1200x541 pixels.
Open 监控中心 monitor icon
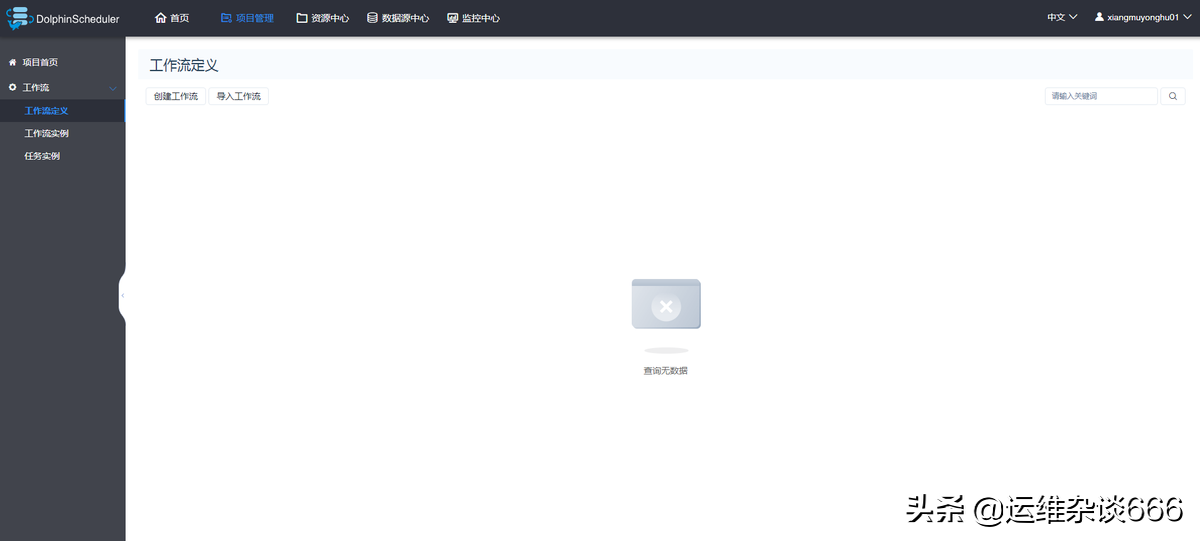click(x=453, y=18)
